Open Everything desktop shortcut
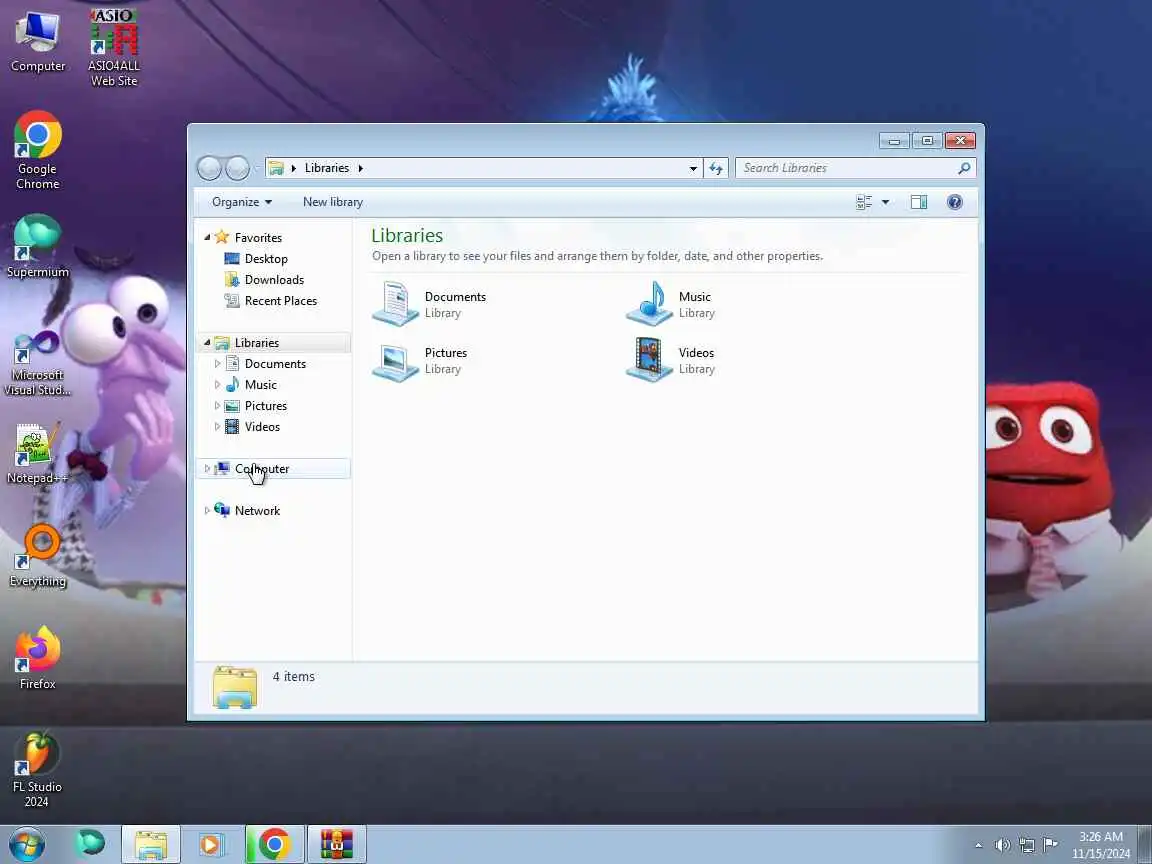Image resolution: width=1152 pixels, height=864 pixels. coord(37,556)
